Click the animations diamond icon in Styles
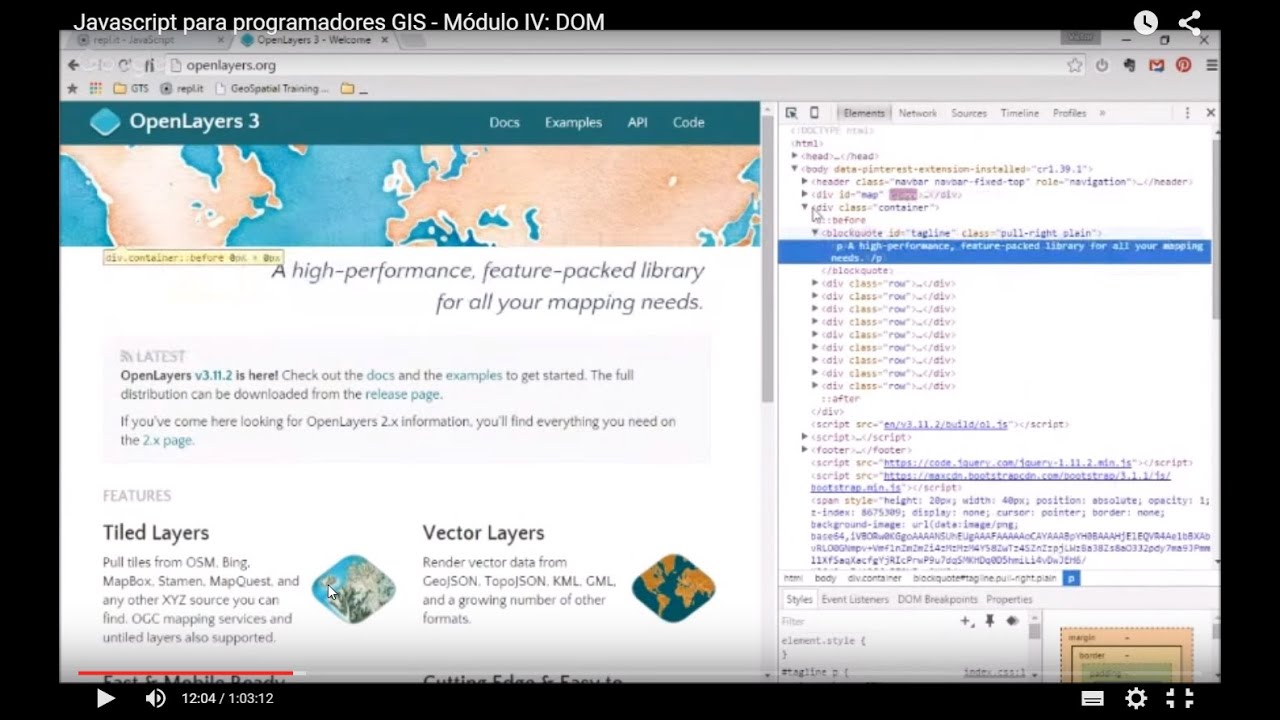The width and height of the screenshot is (1280, 720). 1011,621
